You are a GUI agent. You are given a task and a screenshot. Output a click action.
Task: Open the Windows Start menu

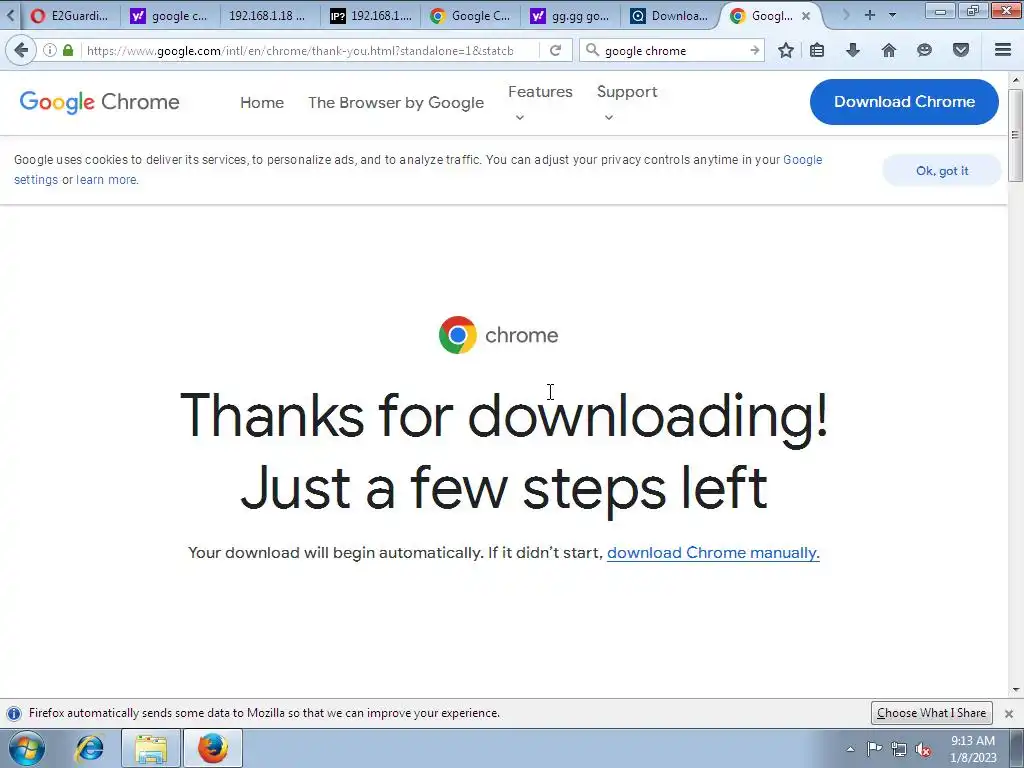[x=26, y=748]
